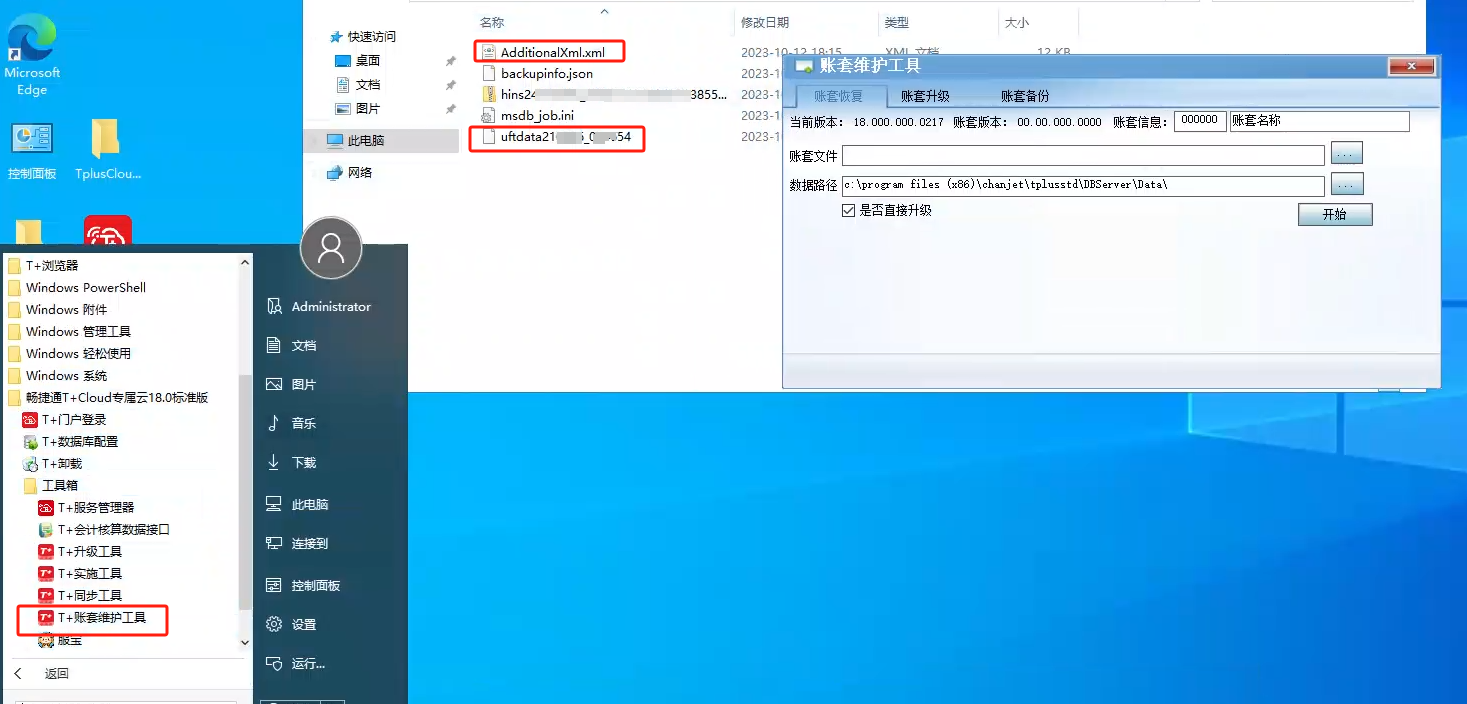Switch to 账套备份 tab

pos(1025,96)
